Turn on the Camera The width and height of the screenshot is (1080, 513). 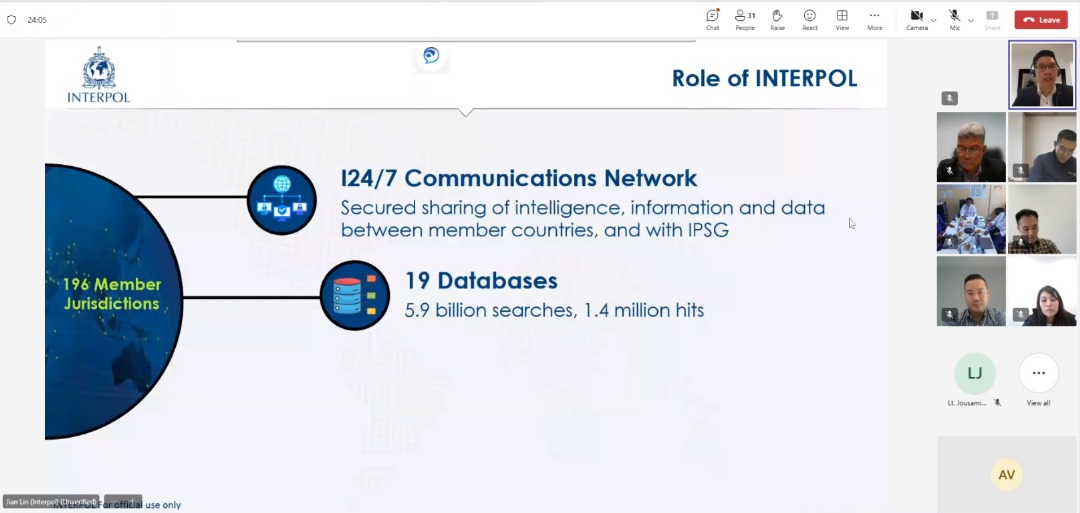pos(916,19)
